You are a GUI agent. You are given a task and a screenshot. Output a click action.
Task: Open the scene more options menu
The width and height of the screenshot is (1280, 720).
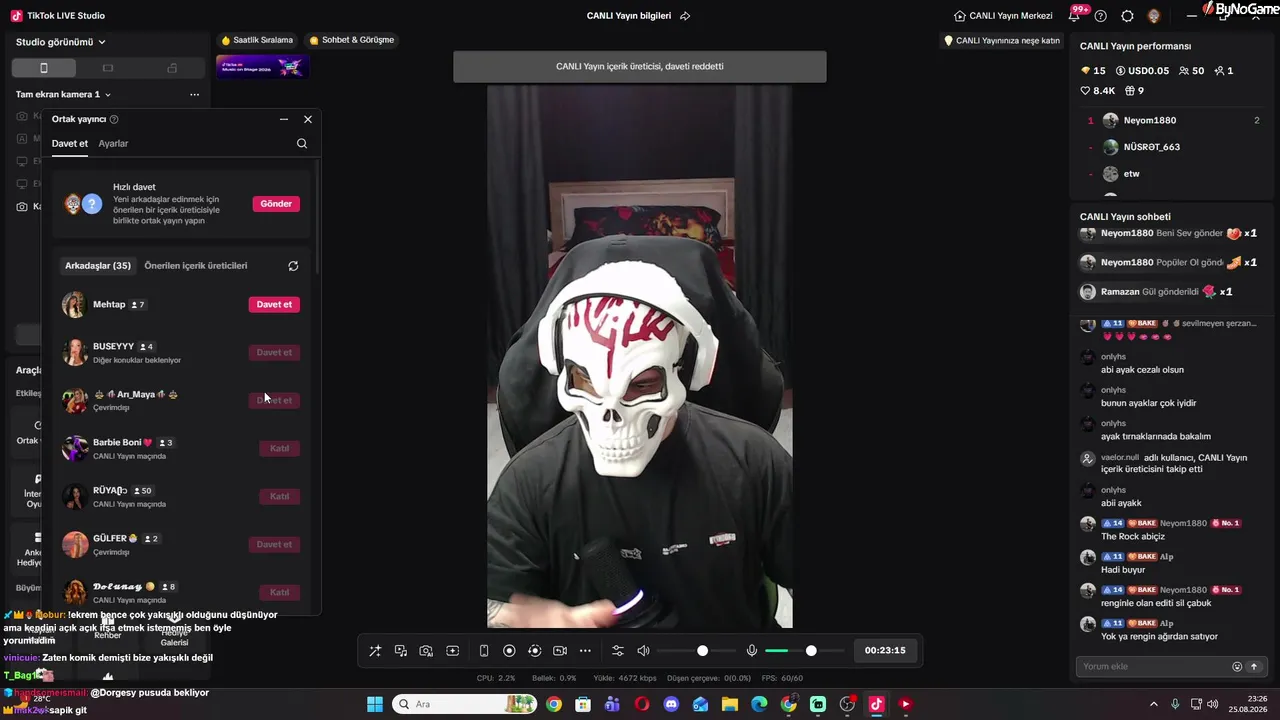[x=194, y=94]
